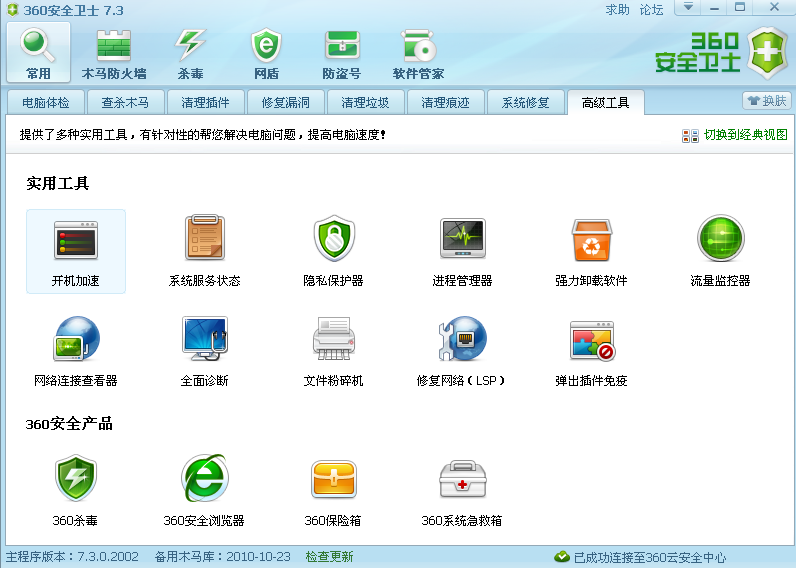Switch to the 清理插件 tab

[206, 103]
